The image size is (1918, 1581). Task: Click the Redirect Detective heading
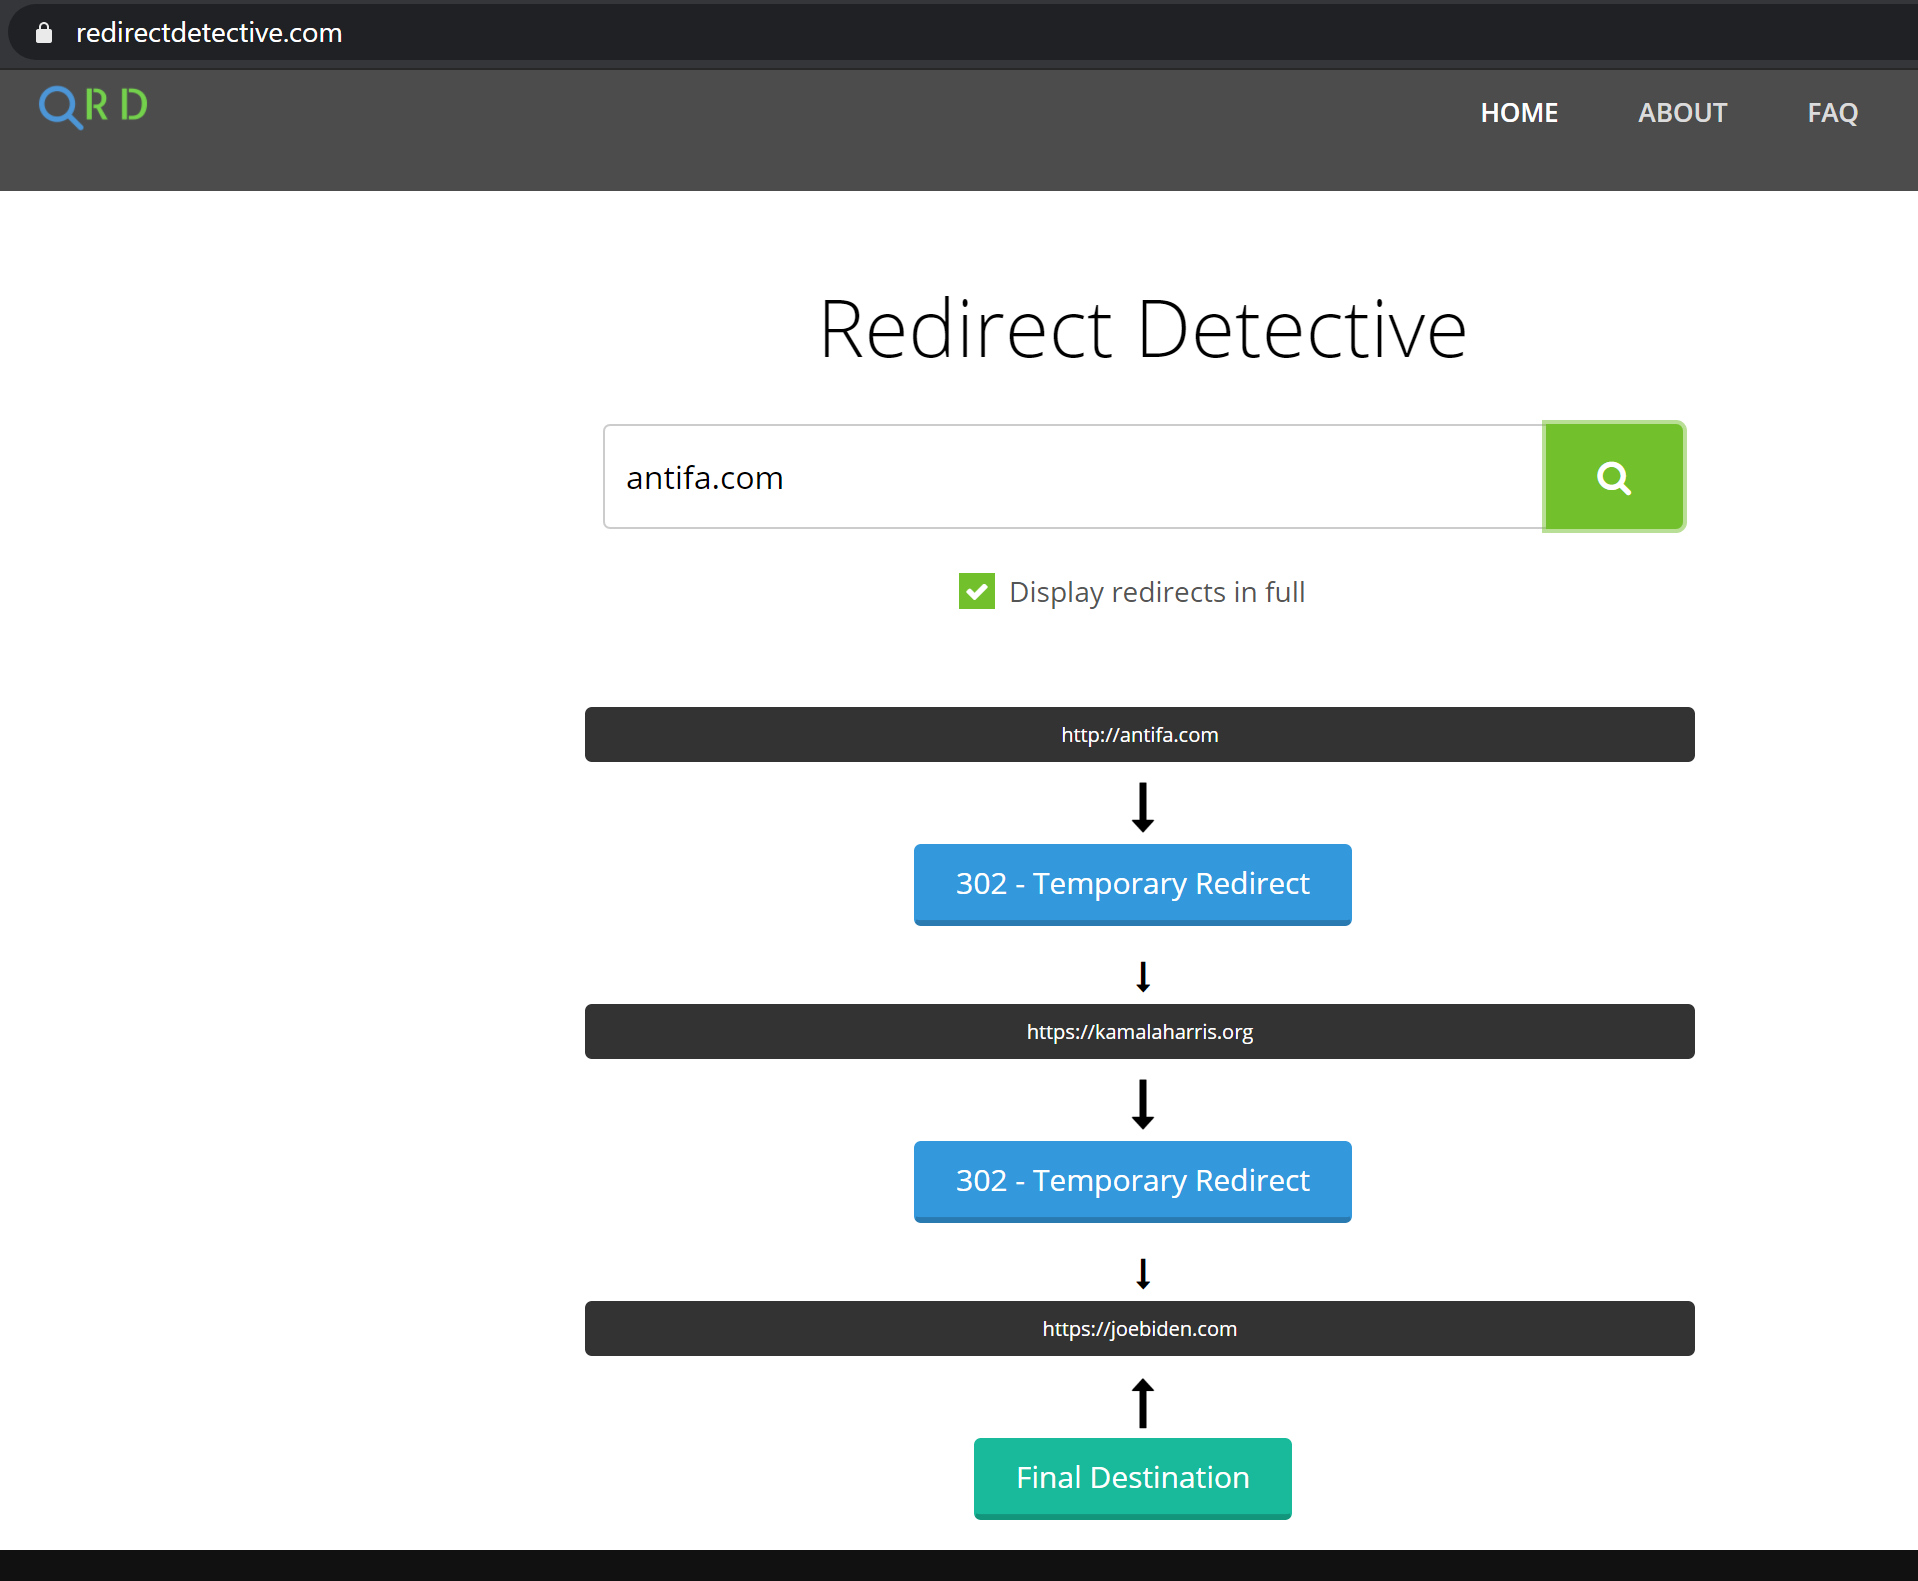pos(1142,330)
